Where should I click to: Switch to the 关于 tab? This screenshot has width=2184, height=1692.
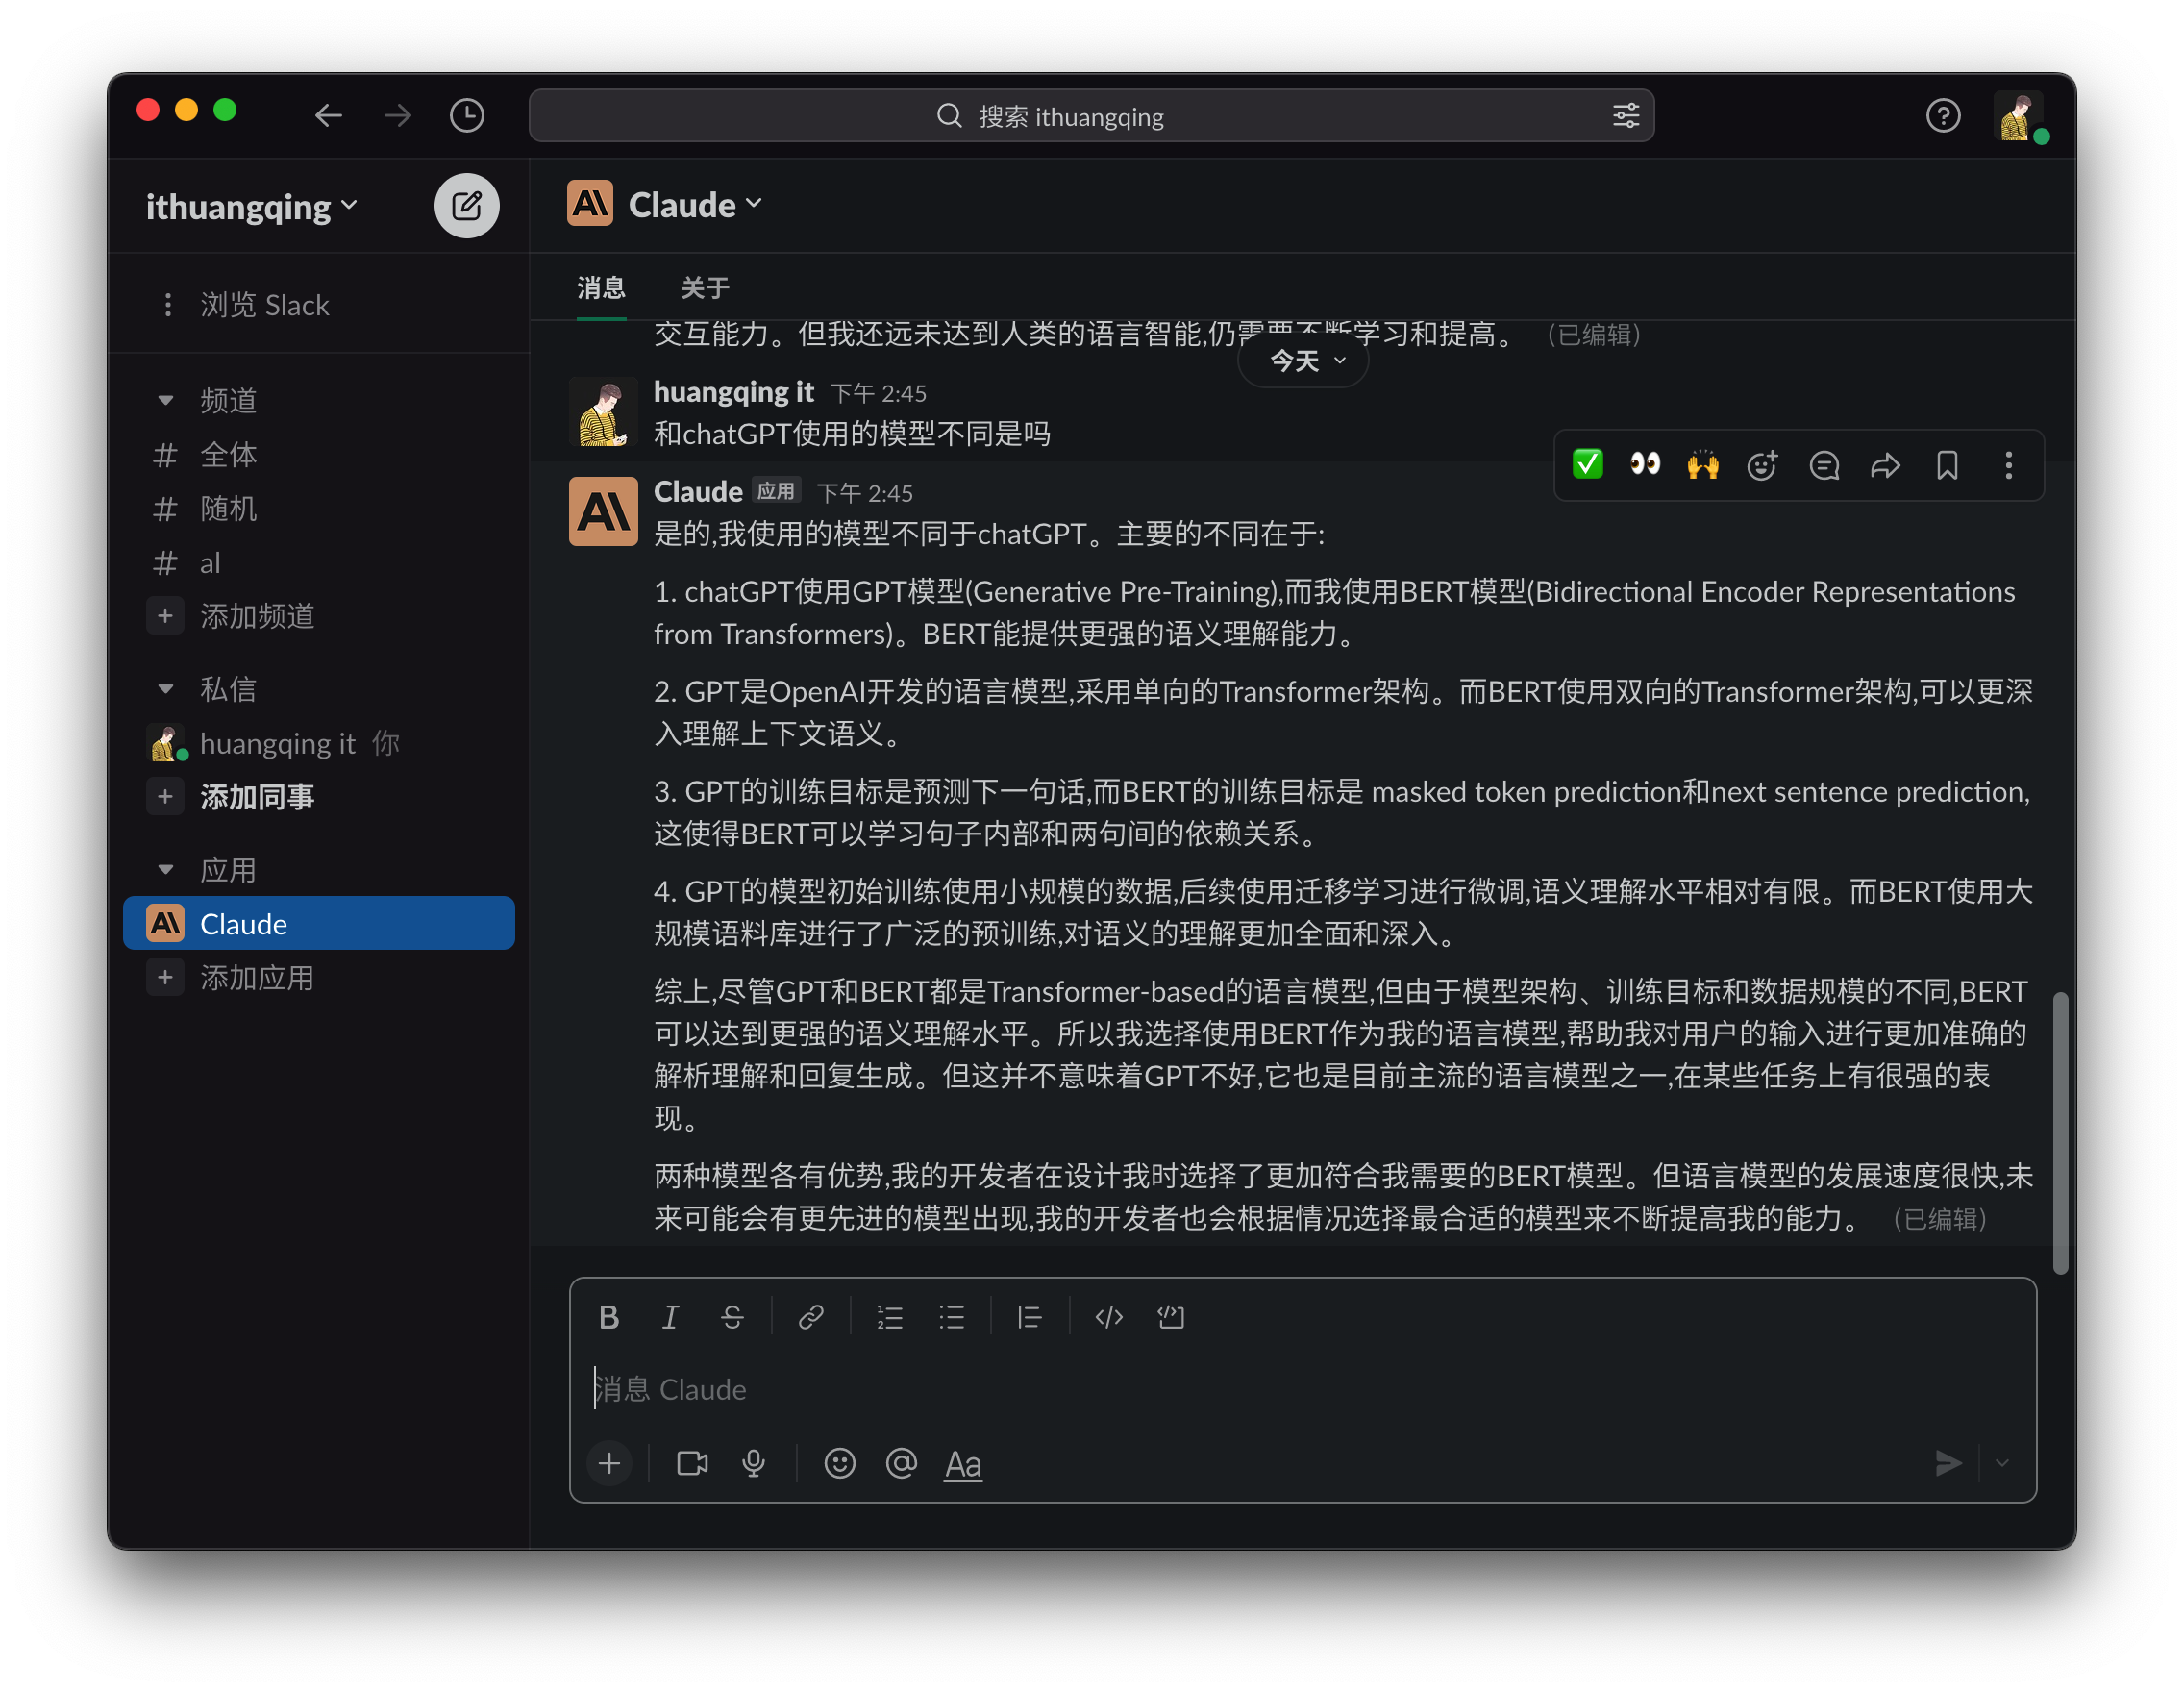pos(704,288)
